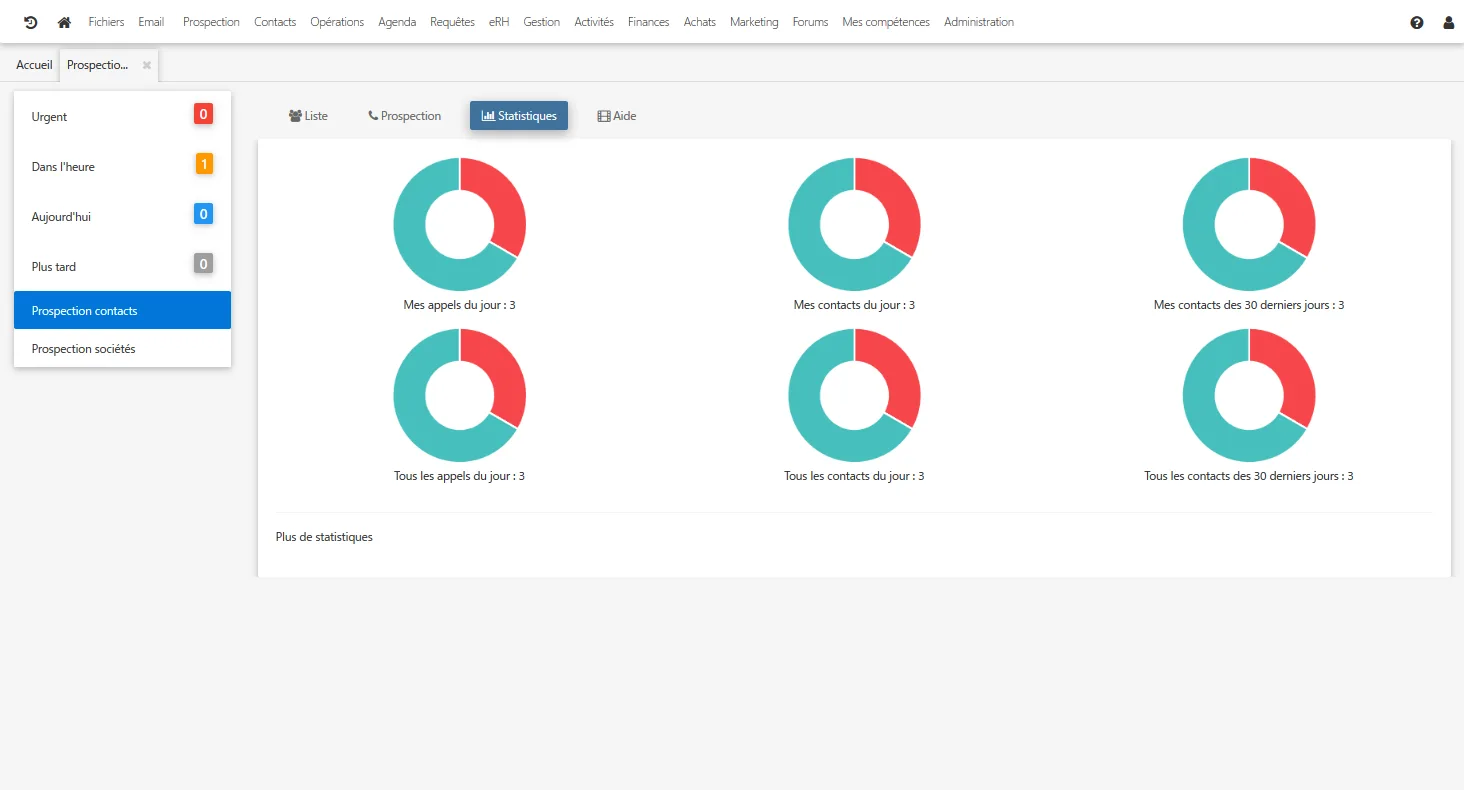Viewport: 1464px width, 790px height.
Task: Open the user profile icon
Action: point(1449,22)
